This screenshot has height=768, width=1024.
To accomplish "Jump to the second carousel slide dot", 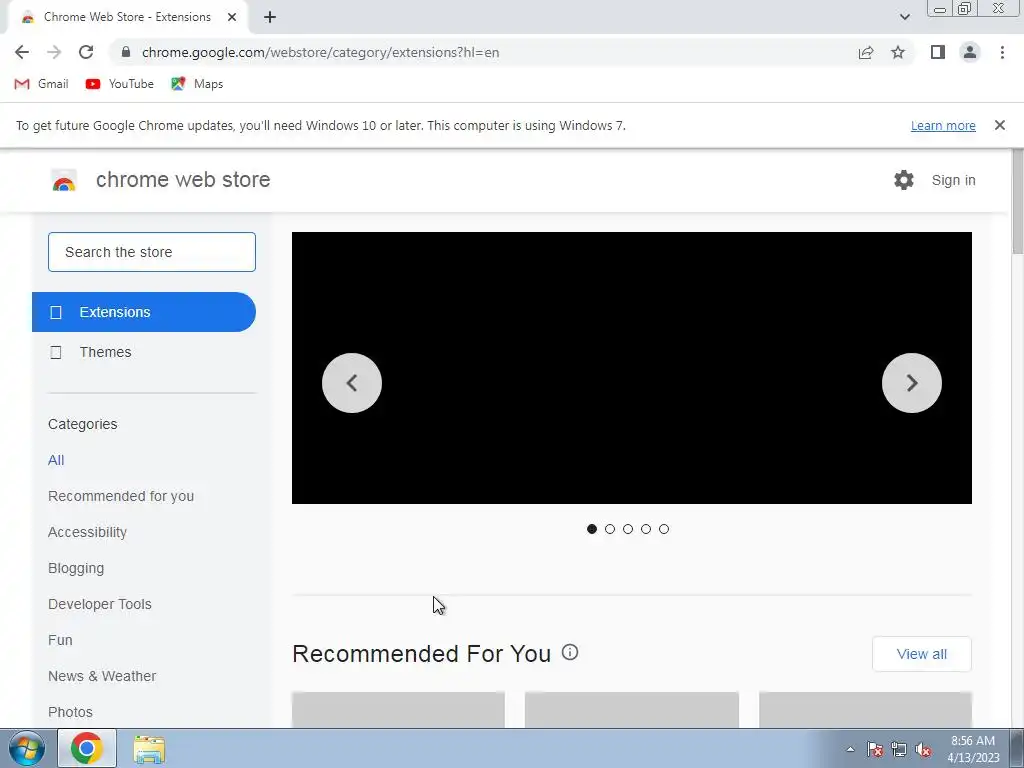I will point(610,529).
